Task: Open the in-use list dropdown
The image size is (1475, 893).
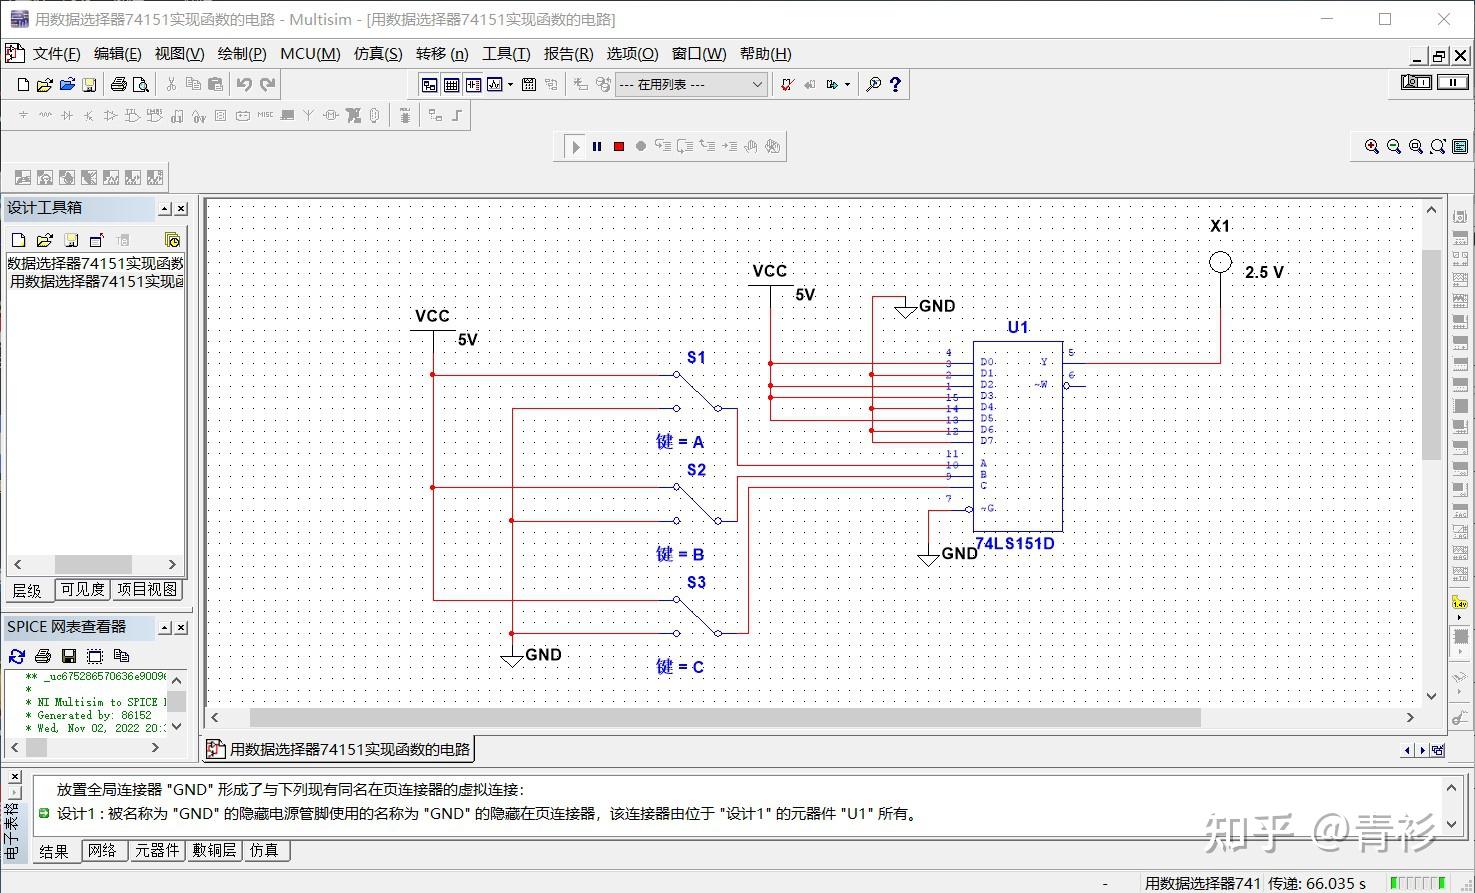Action: pyautogui.click(x=691, y=85)
